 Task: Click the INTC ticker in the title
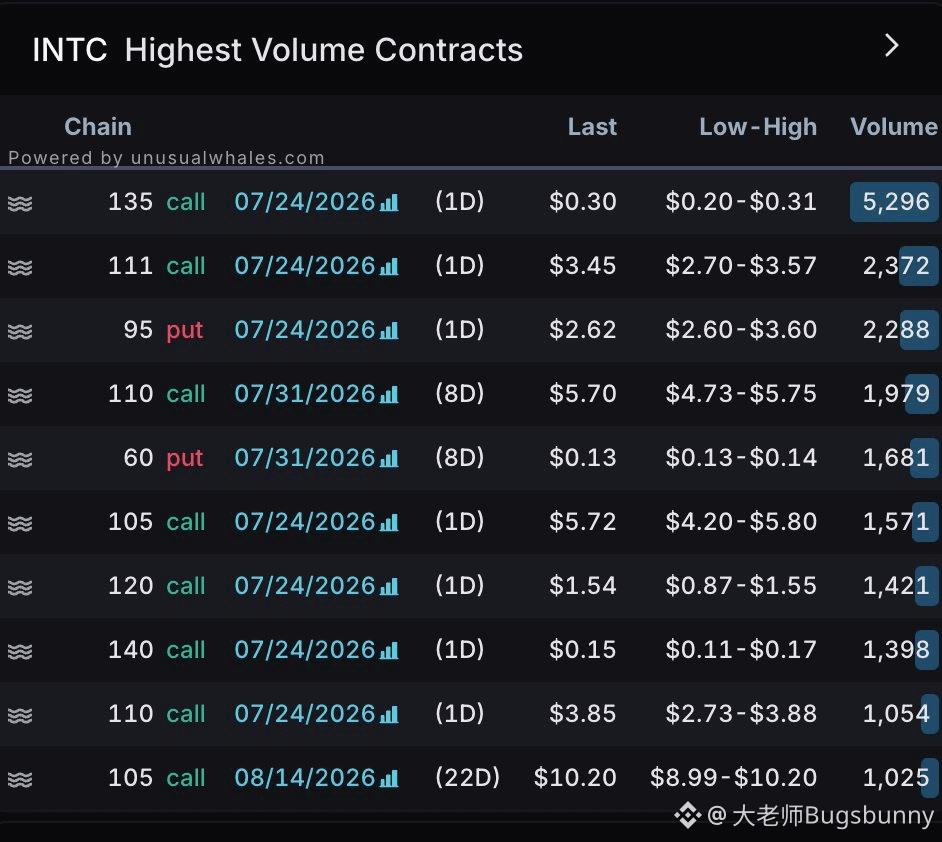tap(70, 49)
